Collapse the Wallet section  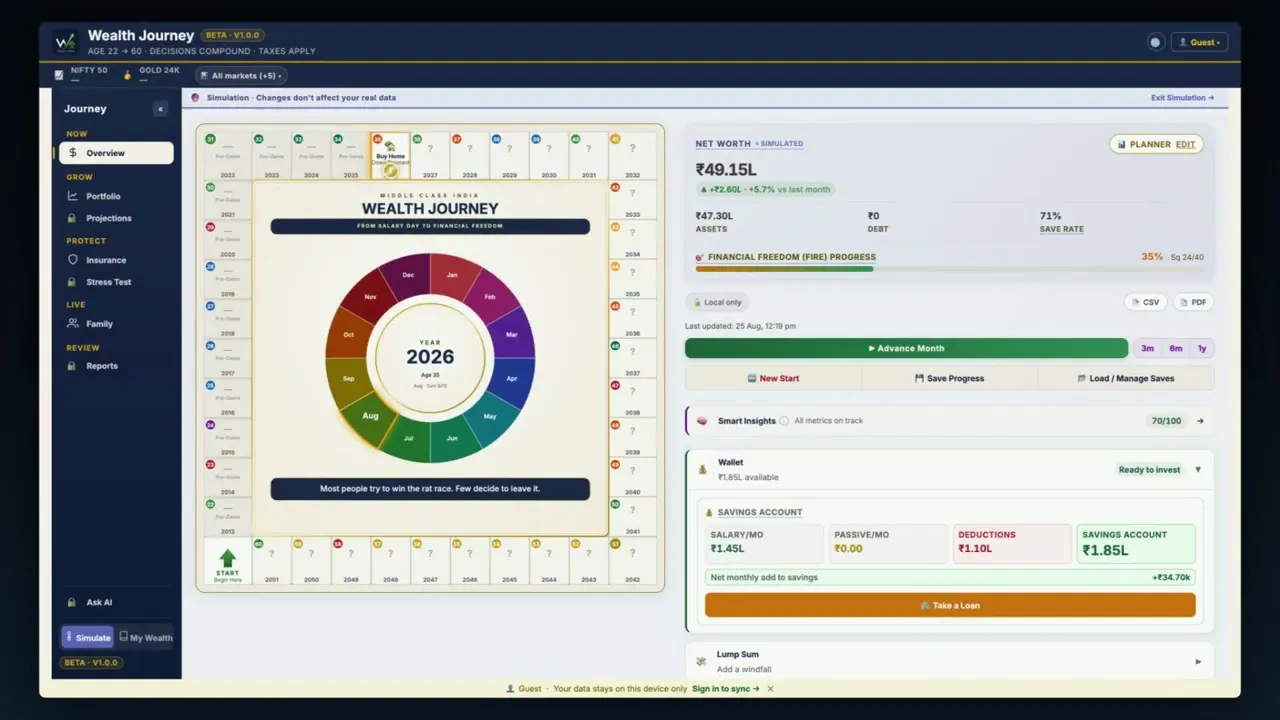(x=1198, y=470)
